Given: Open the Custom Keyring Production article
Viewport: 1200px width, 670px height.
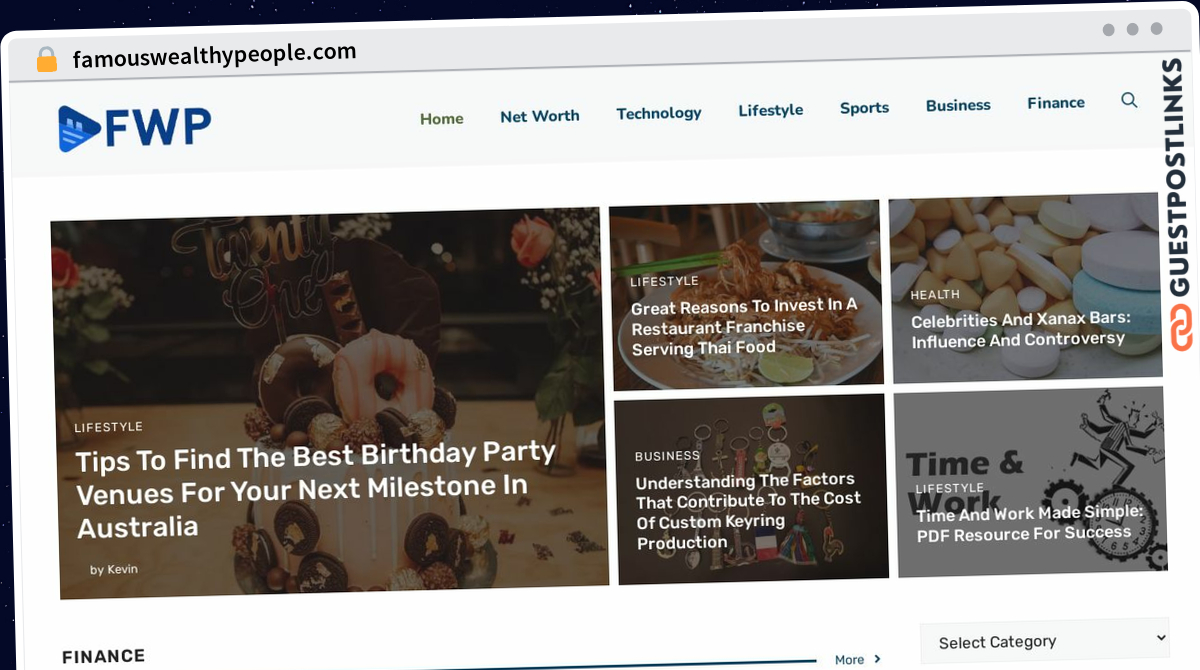Looking at the screenshot, I should [748, 510].
